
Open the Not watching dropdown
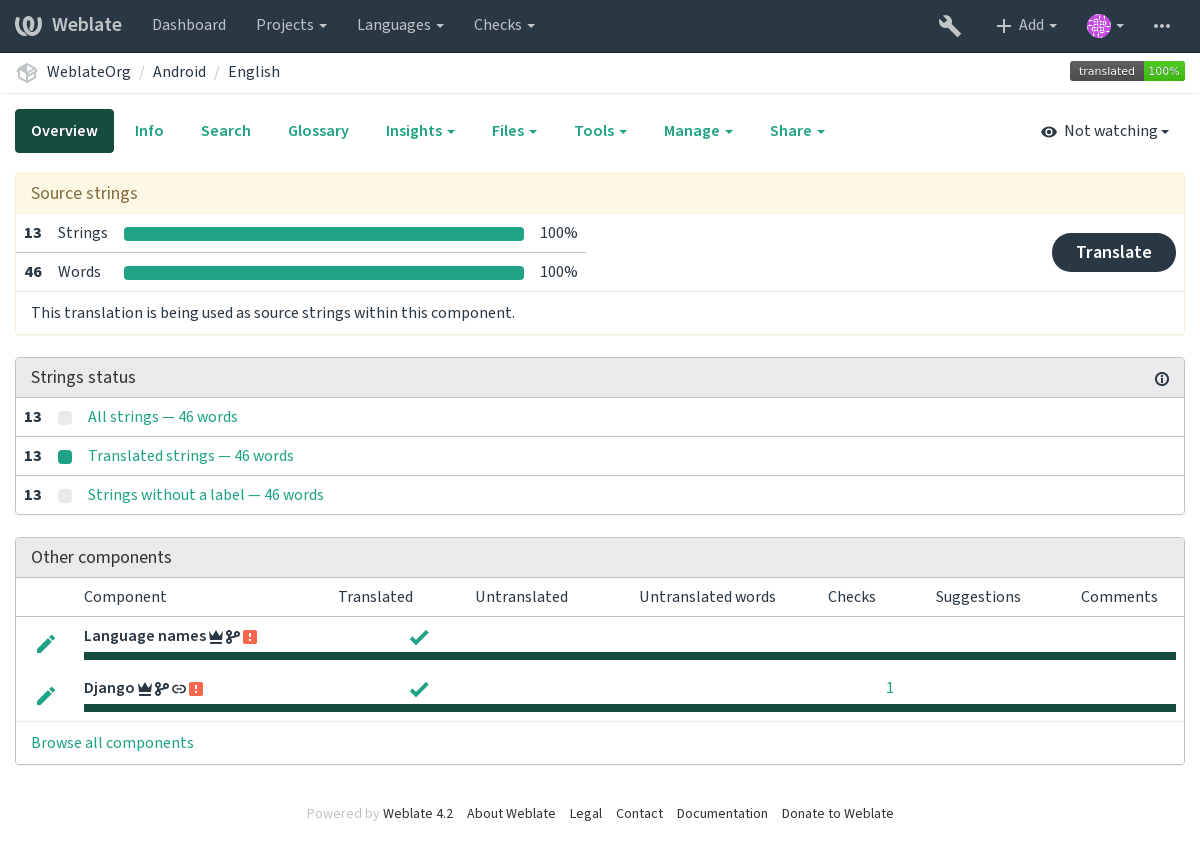(1105, 131)
